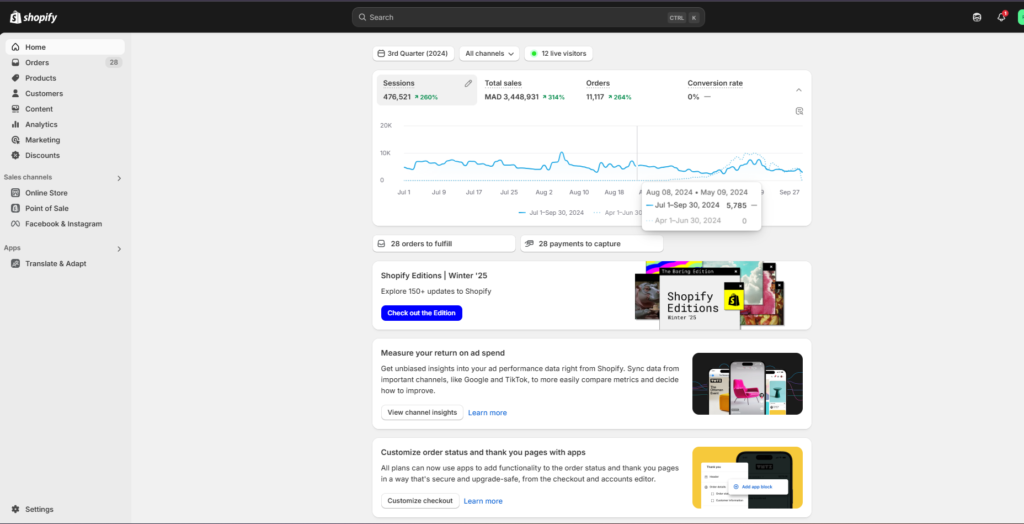Collapse the metrics card with chevron
The width and height of the screenshot is (1024, 524).
[x=799, y=90]
